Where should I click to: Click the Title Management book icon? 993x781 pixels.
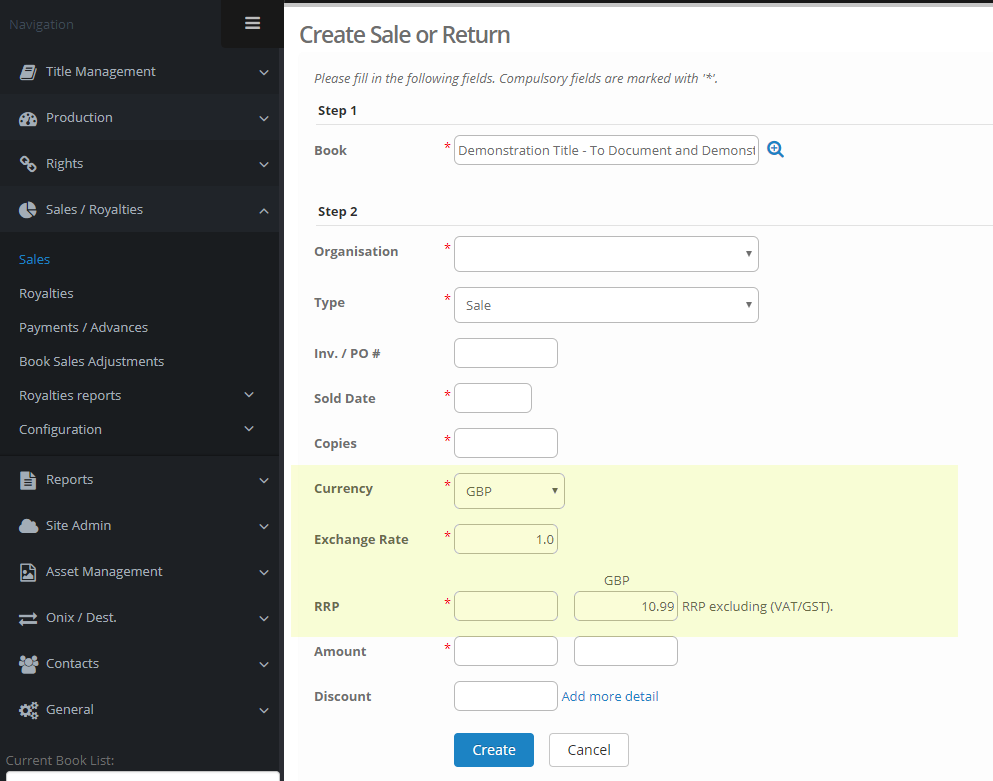[28, 72]
